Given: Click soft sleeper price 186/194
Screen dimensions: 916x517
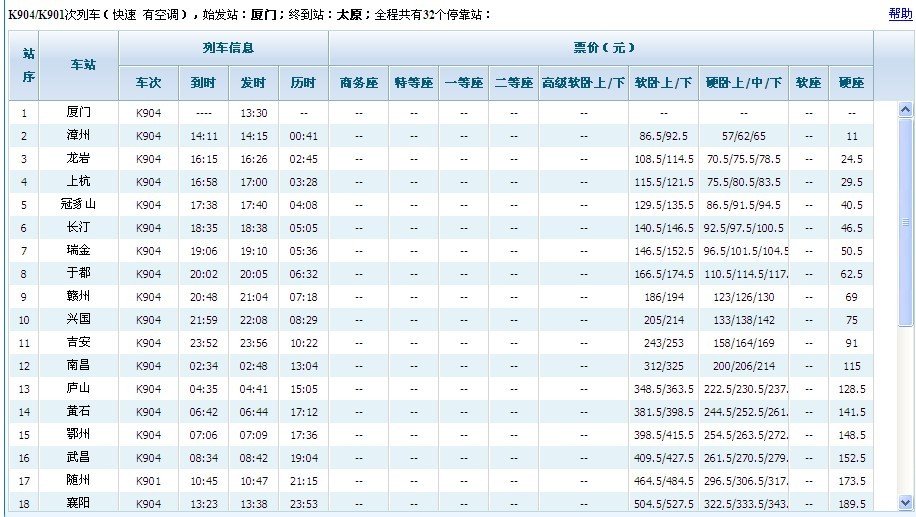Looking at the screenshot, I should point(664,297).
